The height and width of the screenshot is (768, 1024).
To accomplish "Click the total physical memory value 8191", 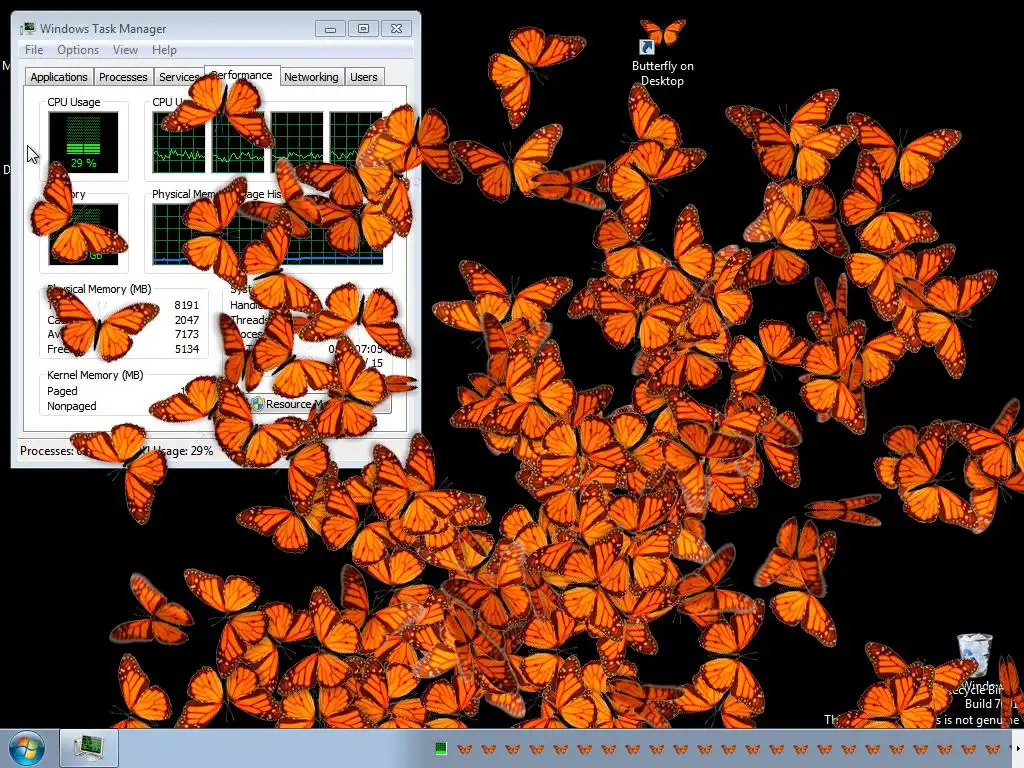I will [x=186, y=305].
